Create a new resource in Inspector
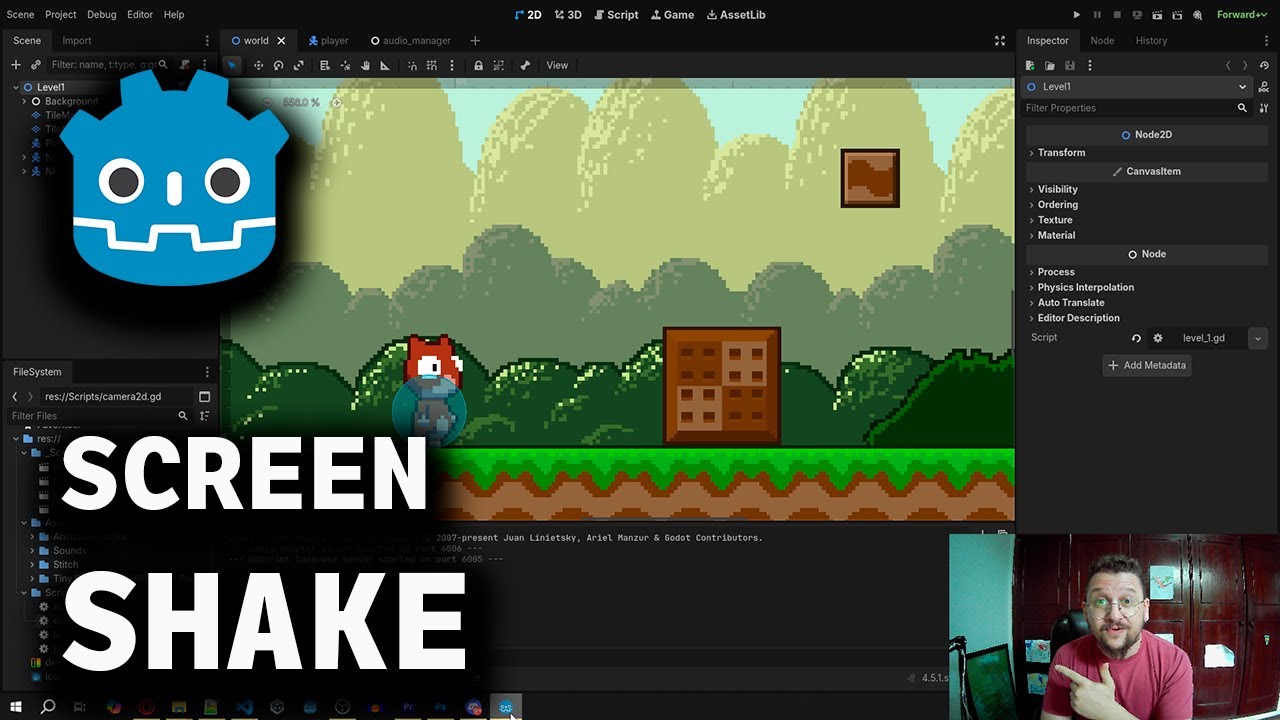Image resolution: width=1280 pixels, height=720 pixels. [1030, 65]
